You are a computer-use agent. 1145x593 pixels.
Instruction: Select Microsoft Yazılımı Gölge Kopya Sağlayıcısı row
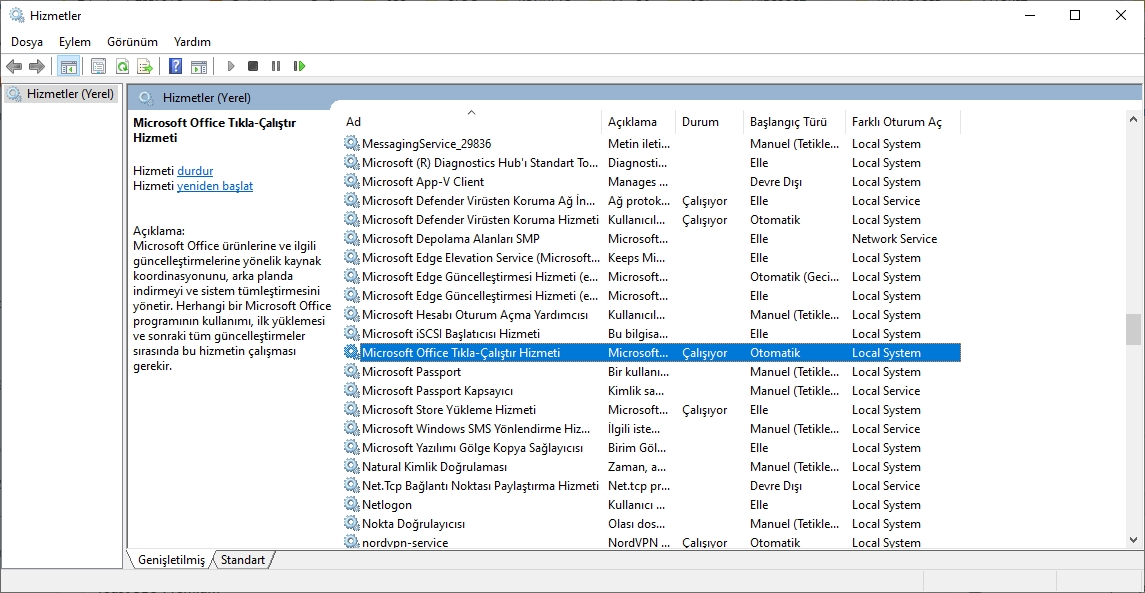click(x=651, y=448)
